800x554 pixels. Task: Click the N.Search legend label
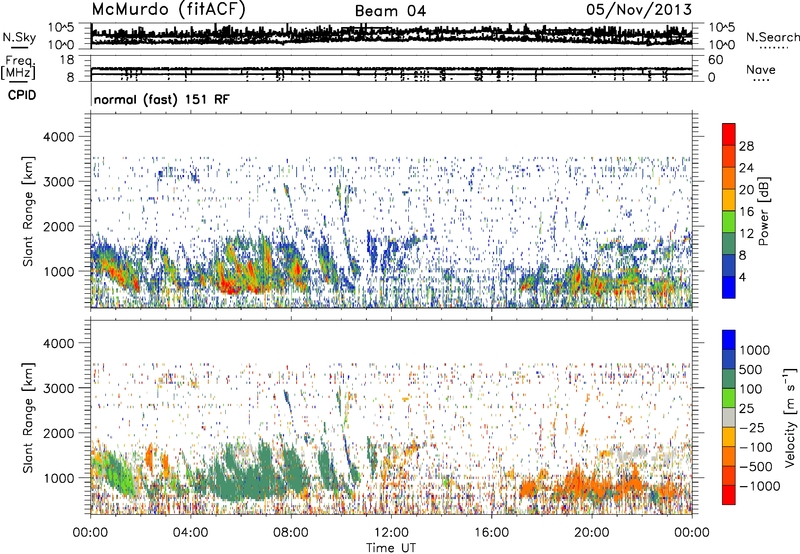[772, 37]
